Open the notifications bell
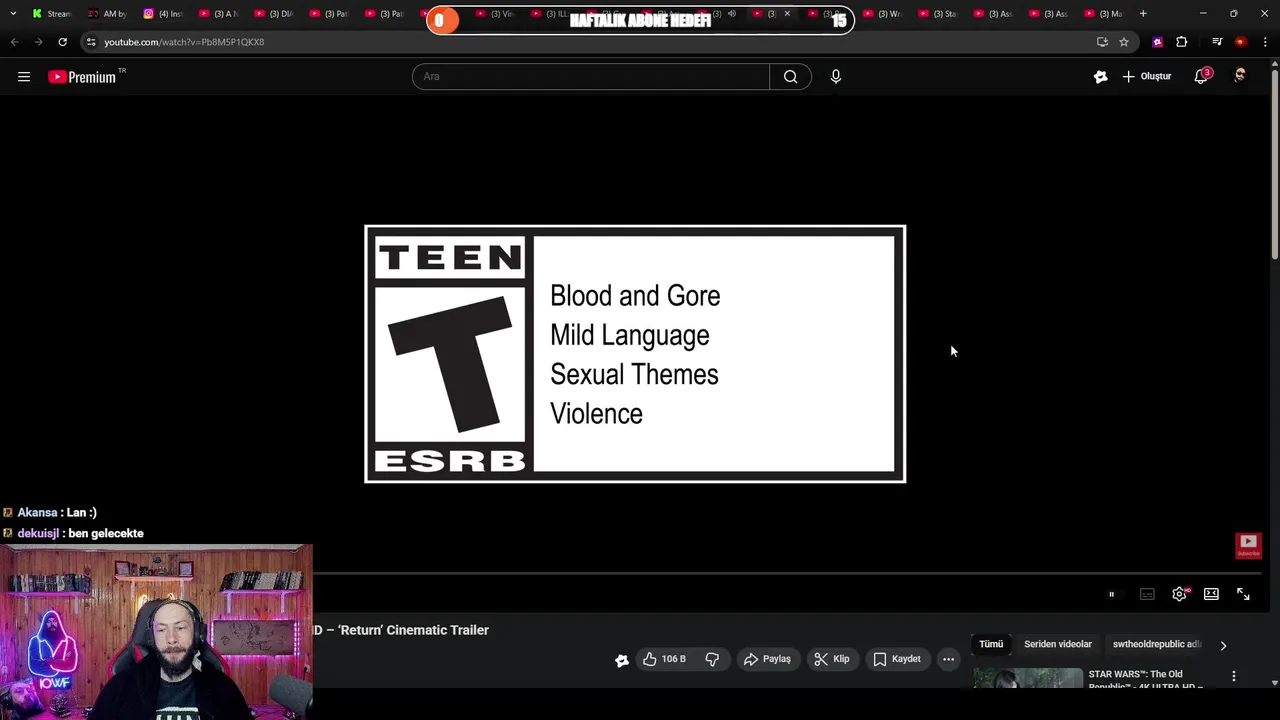Image resolution: width=1280 pixels, height=720 pixels. (x=1201, y=77)
